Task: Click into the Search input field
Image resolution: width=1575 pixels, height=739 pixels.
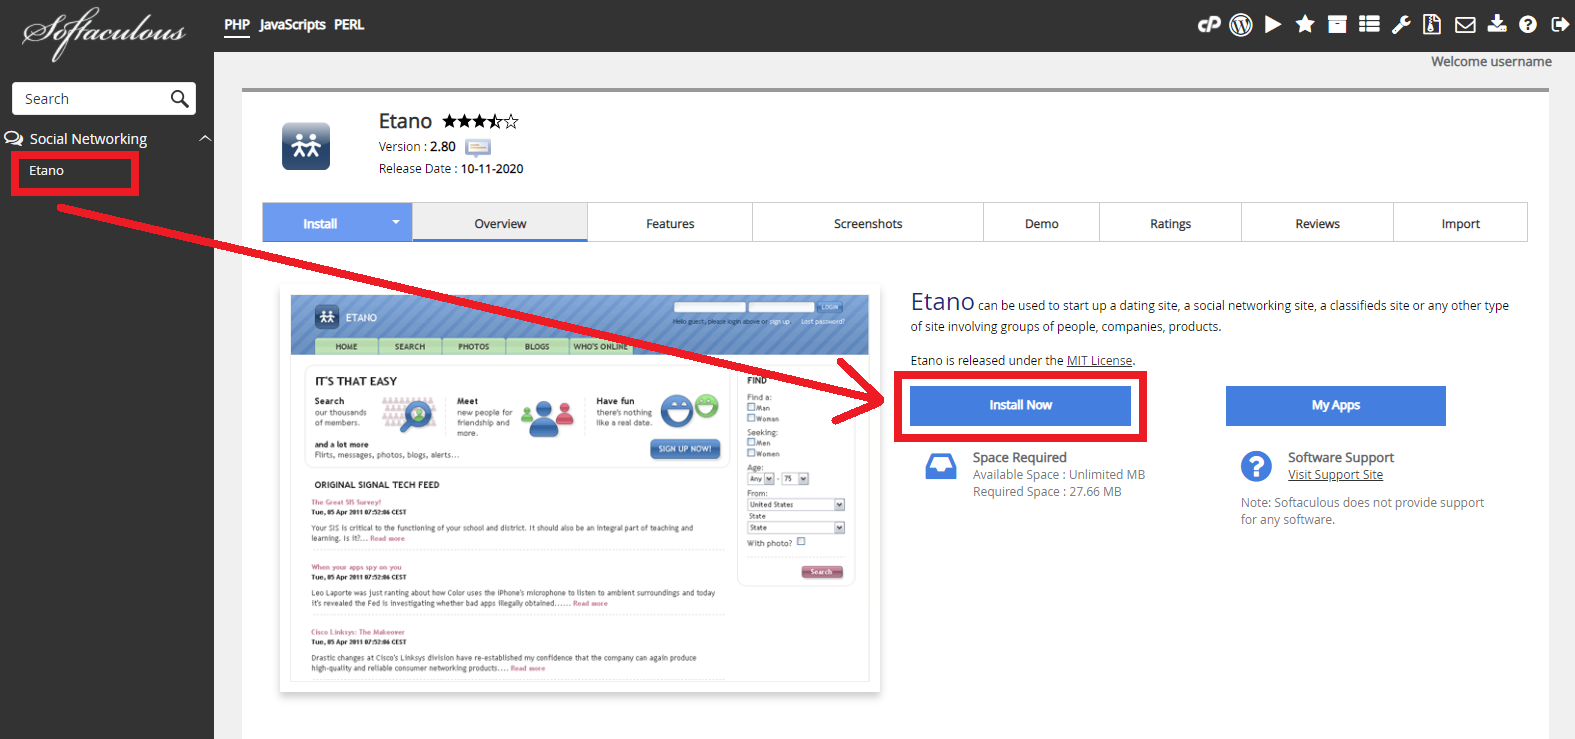Action: [90, 99]
